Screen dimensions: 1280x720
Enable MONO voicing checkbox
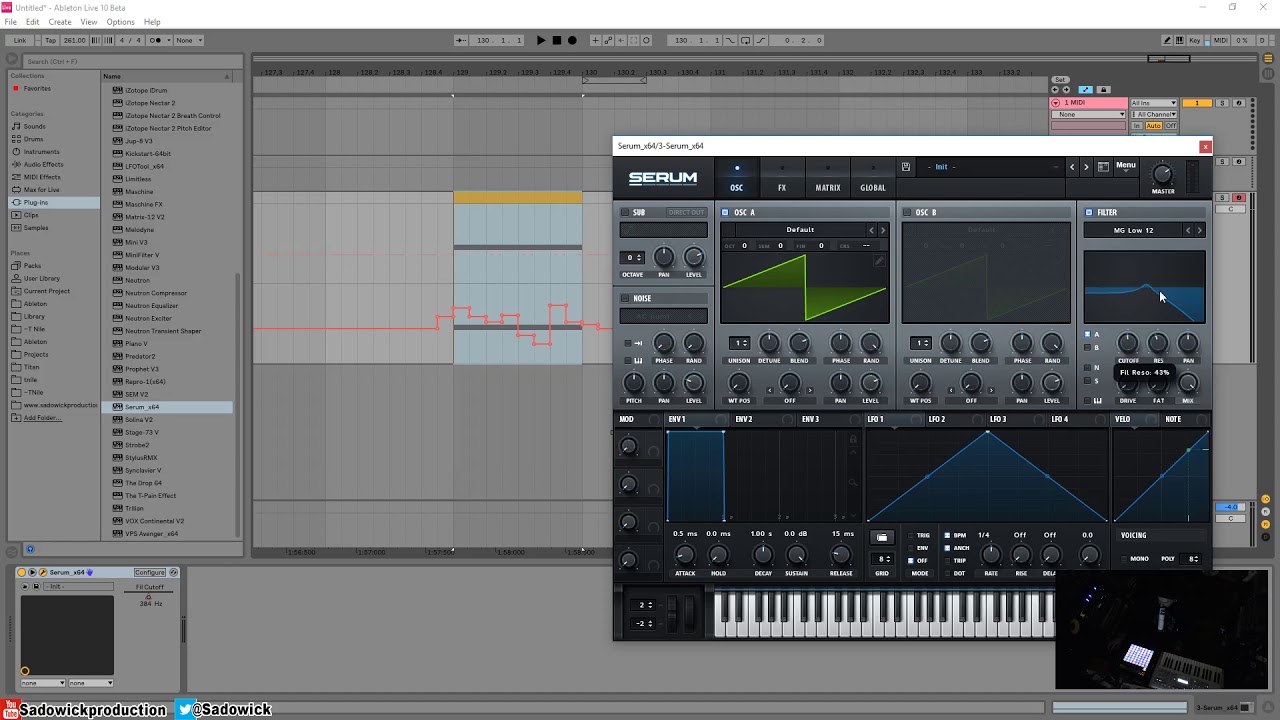pos(1124,559)
